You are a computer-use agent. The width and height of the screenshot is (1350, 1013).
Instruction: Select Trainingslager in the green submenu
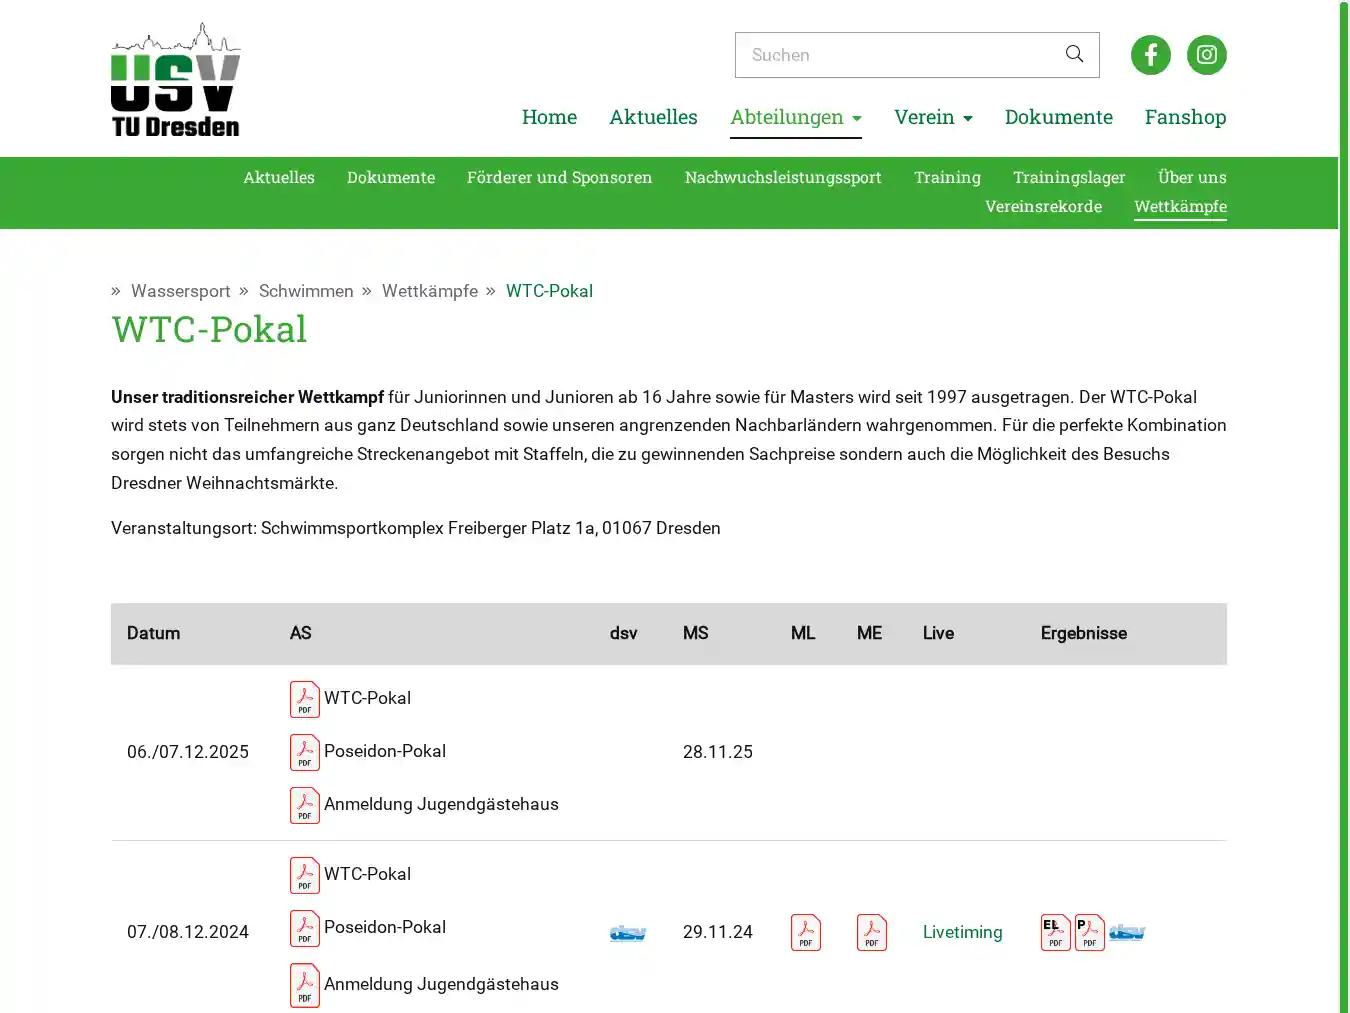coord(1069,177)
